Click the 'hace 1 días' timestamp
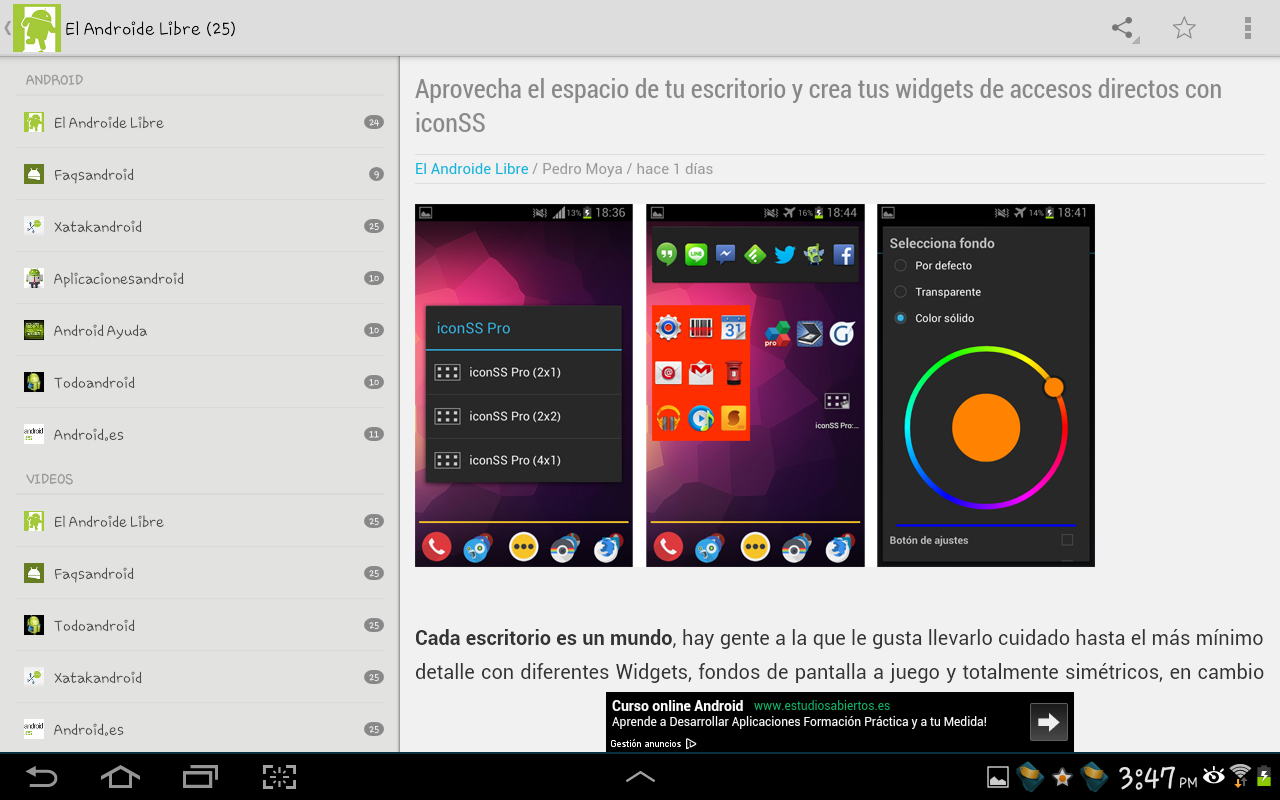This screenshot has width=1280, height=800. pos(675,169)
